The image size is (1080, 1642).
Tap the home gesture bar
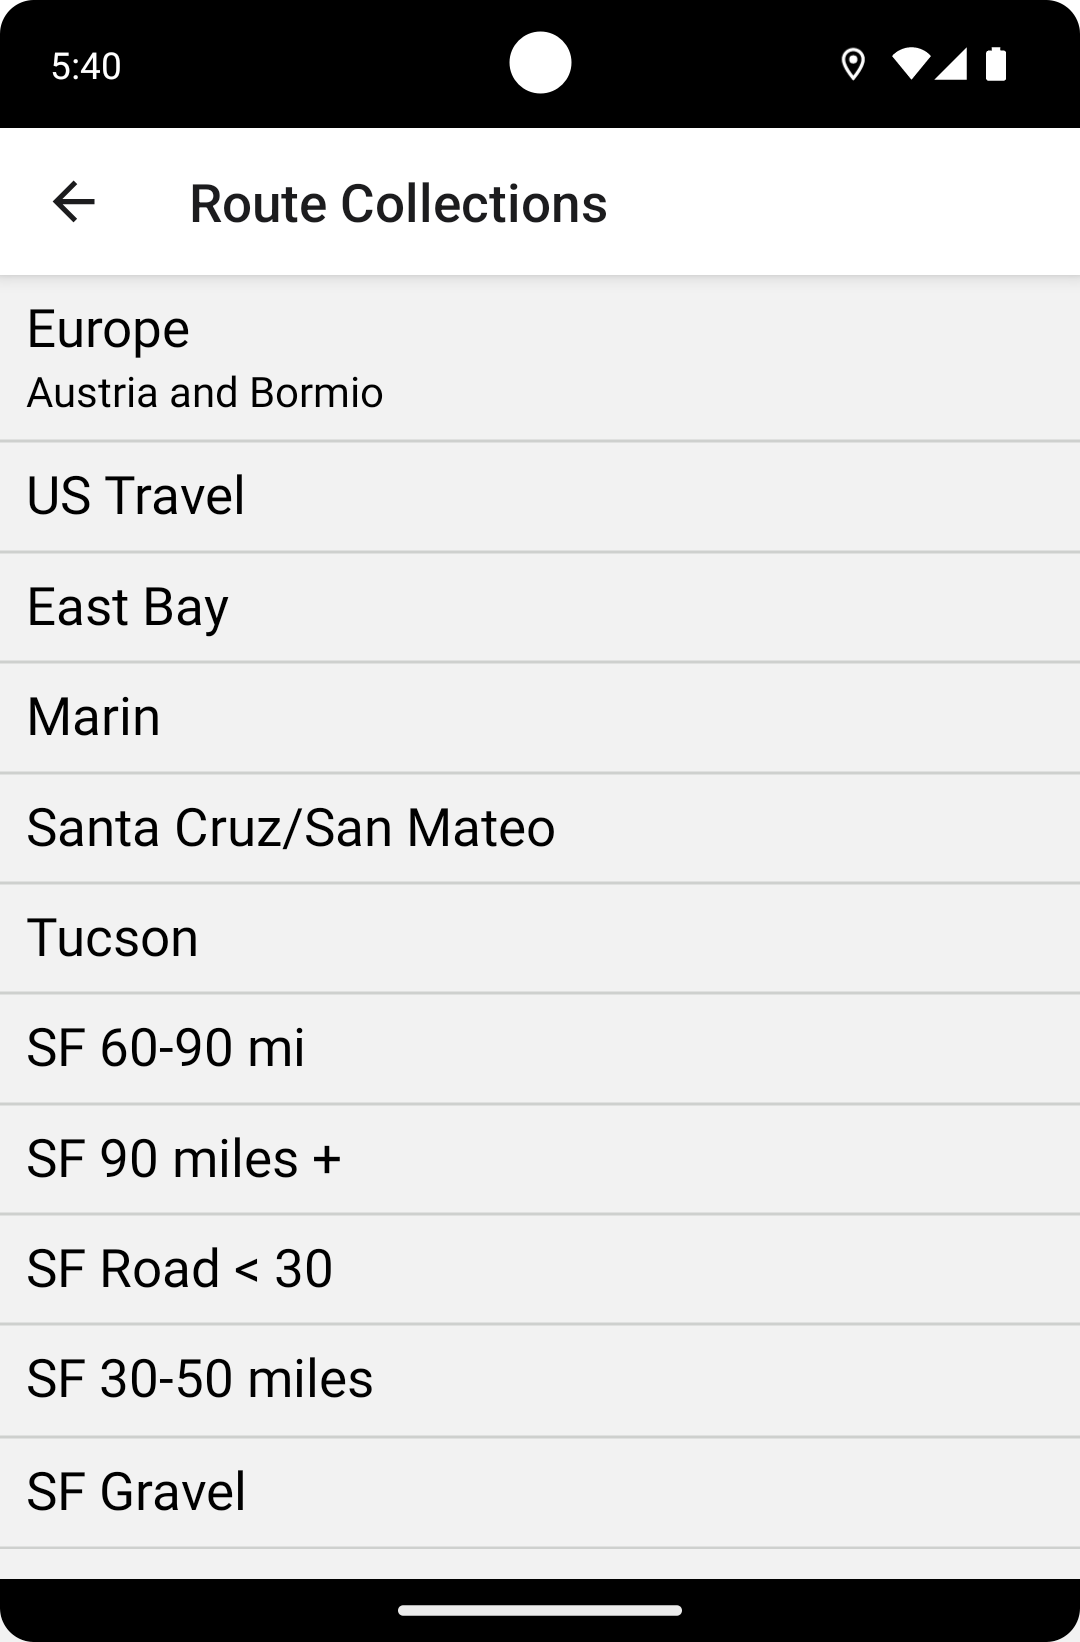(540, 1610)
